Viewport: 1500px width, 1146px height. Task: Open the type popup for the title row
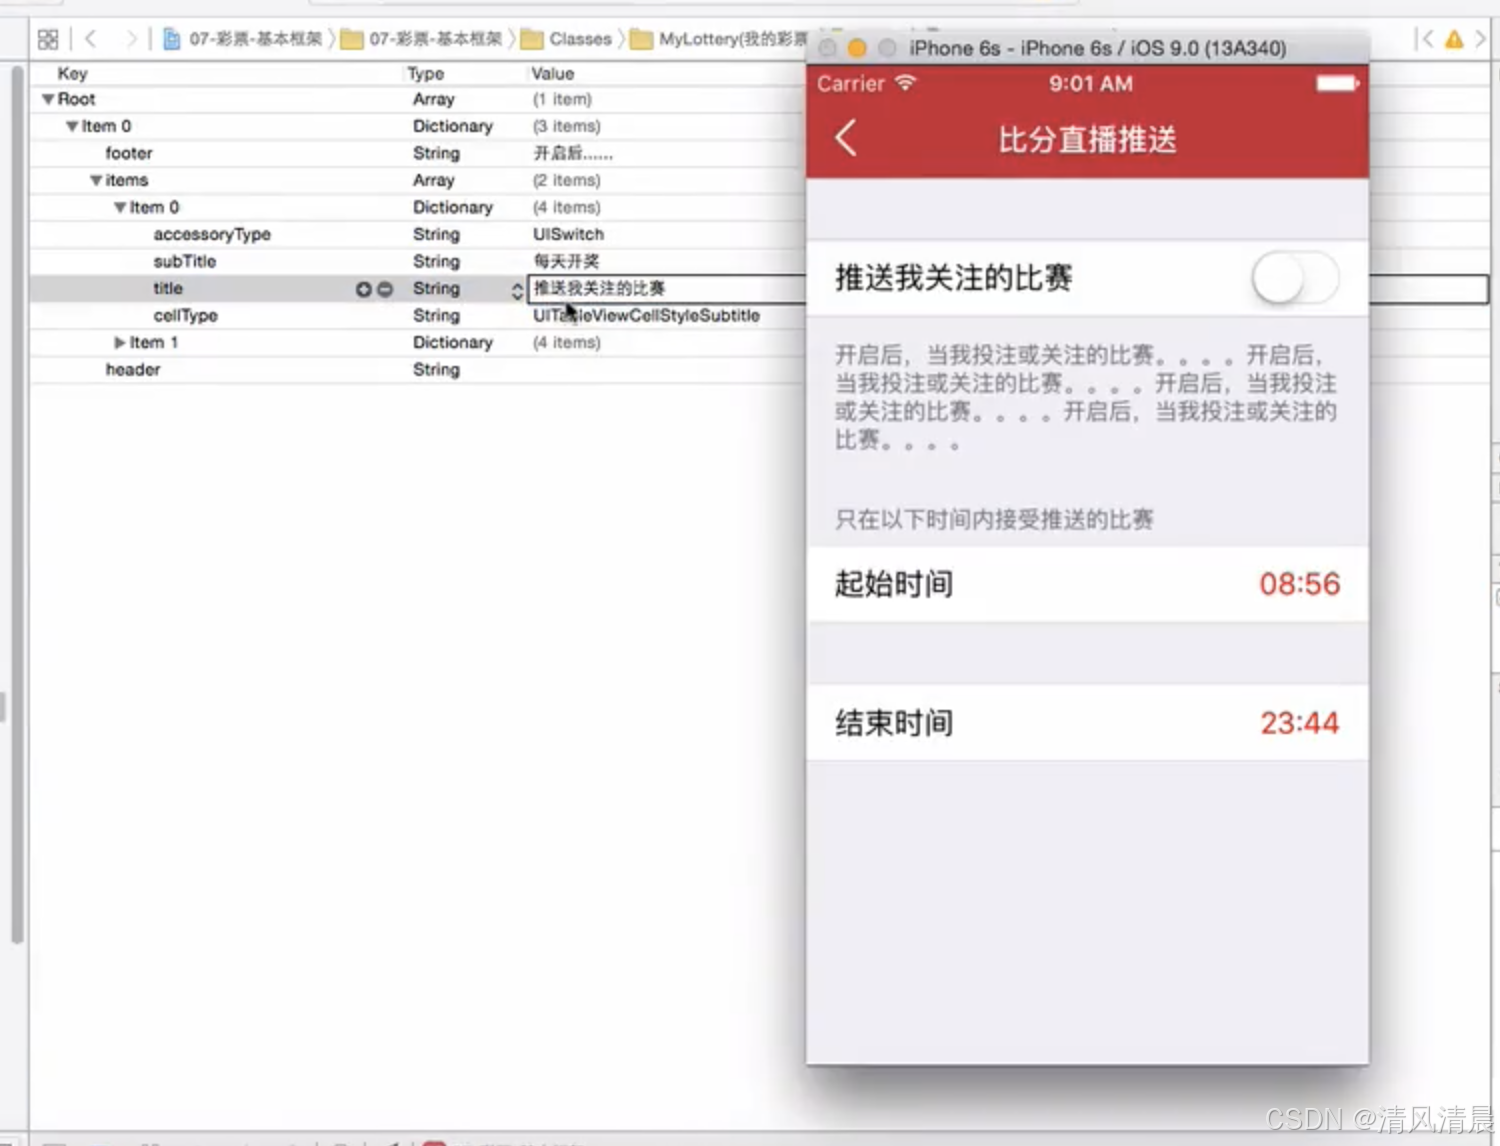(516, 289)
